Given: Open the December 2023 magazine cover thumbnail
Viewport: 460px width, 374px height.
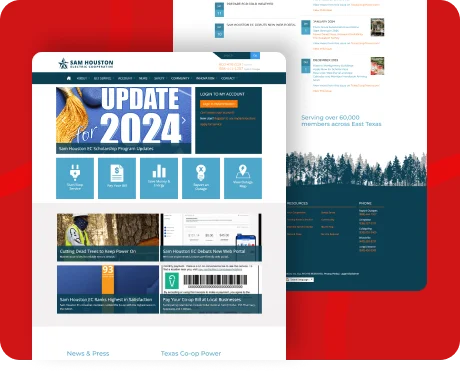Looking at the screenshot, I should [377, 66].
